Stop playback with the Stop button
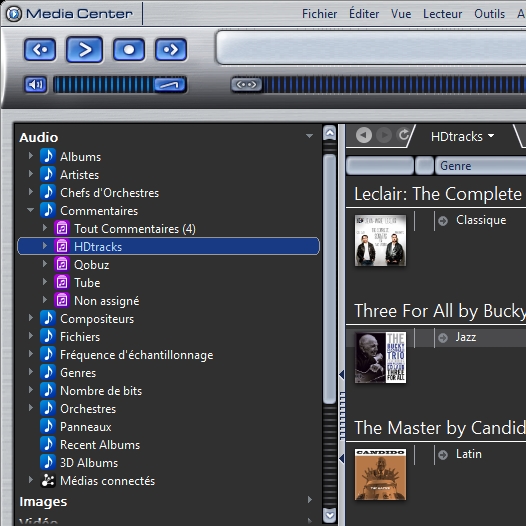The image size is (526, 526). pos(129,50)
